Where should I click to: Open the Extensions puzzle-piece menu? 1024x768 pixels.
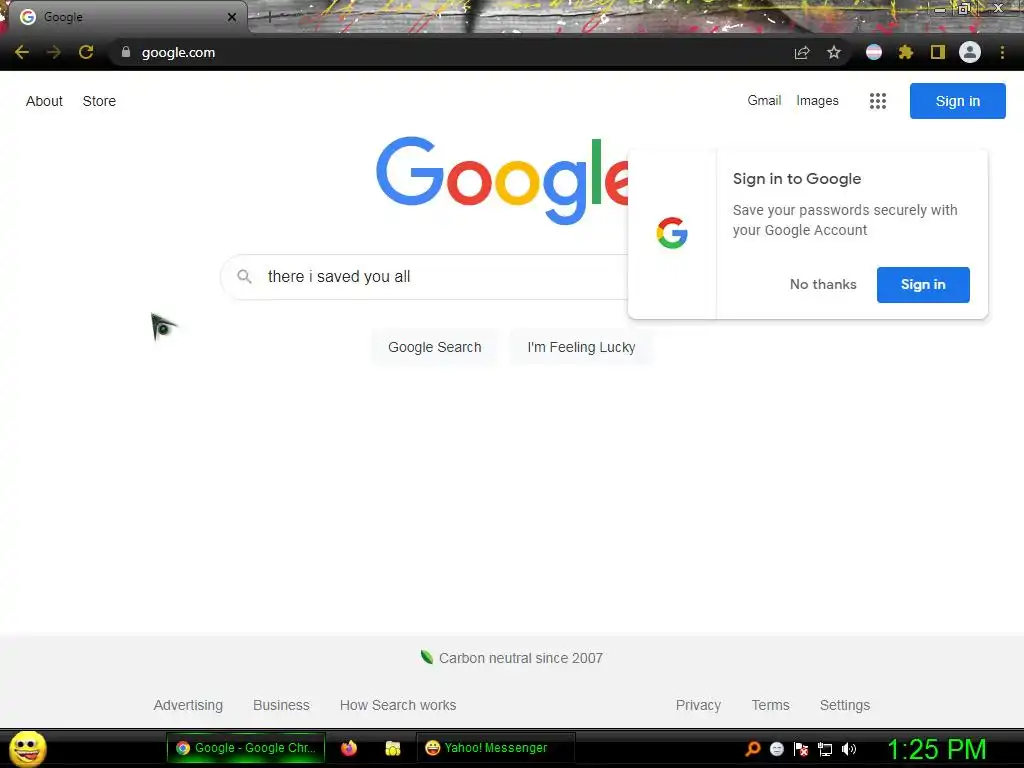906,52
